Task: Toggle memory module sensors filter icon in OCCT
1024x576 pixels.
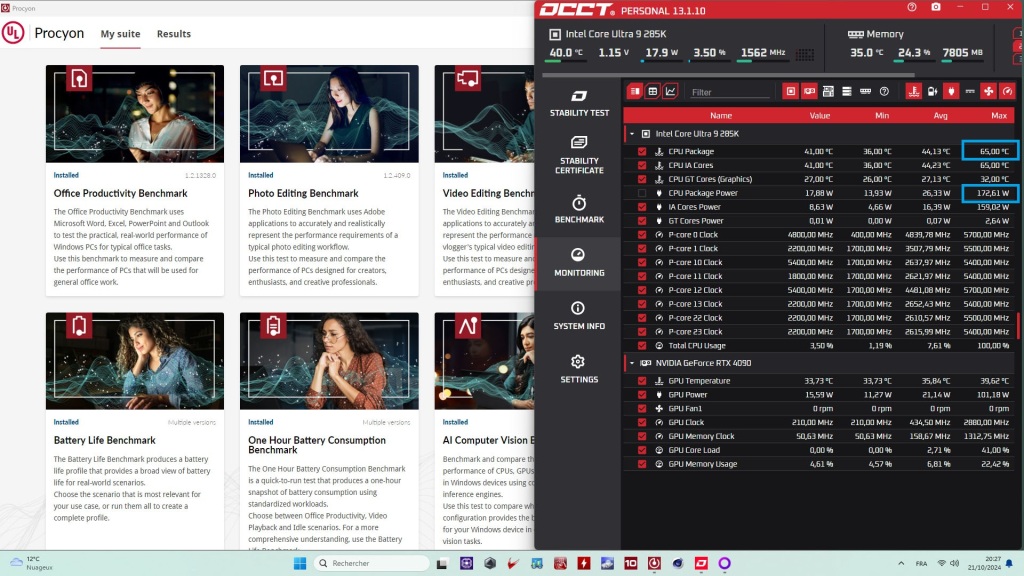Action: click(x=865, y=91)
